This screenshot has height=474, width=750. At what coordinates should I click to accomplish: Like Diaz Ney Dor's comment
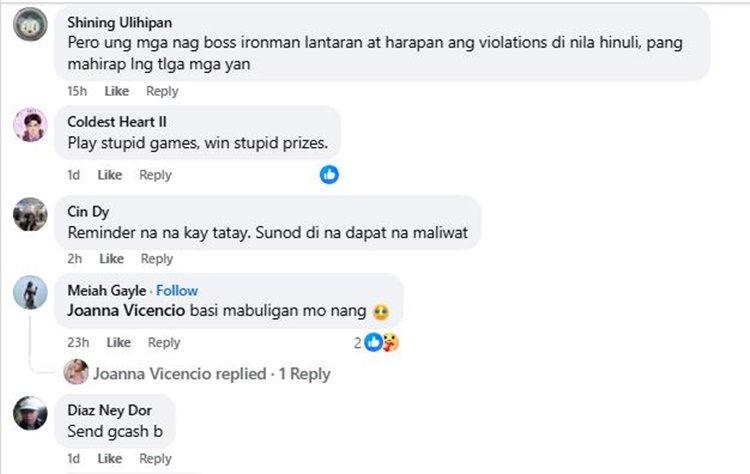pos(110,459)
